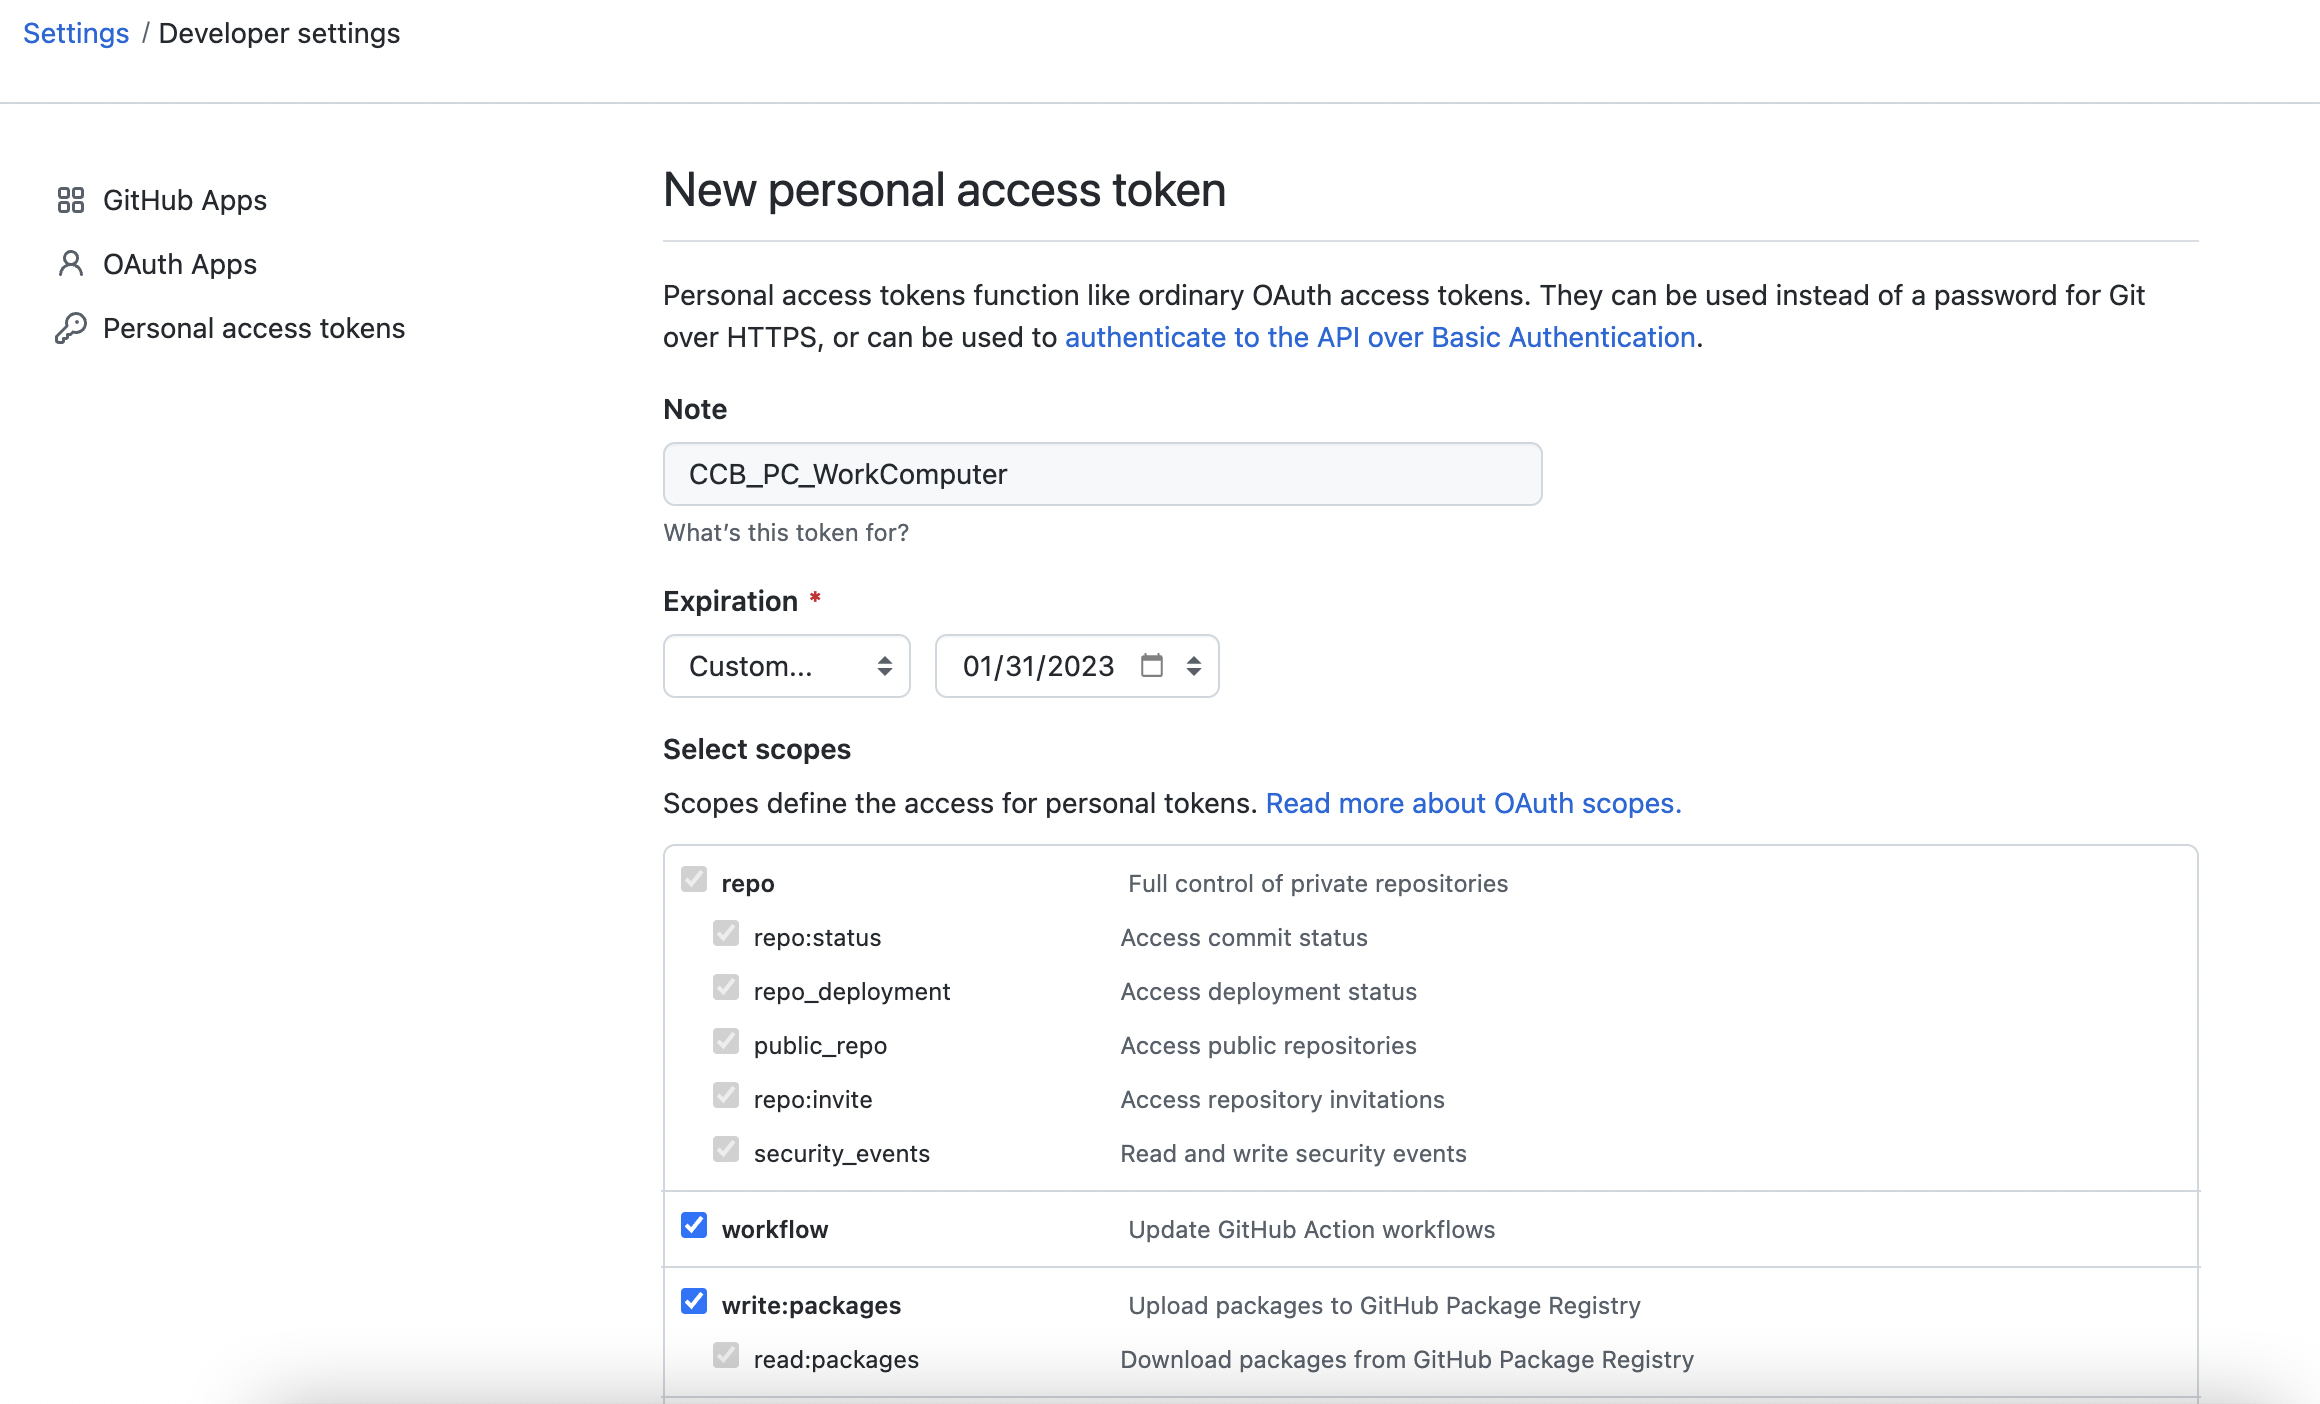Click 'Read and write security events' description
2320x1404 pixels.
coord(1293,1154)
